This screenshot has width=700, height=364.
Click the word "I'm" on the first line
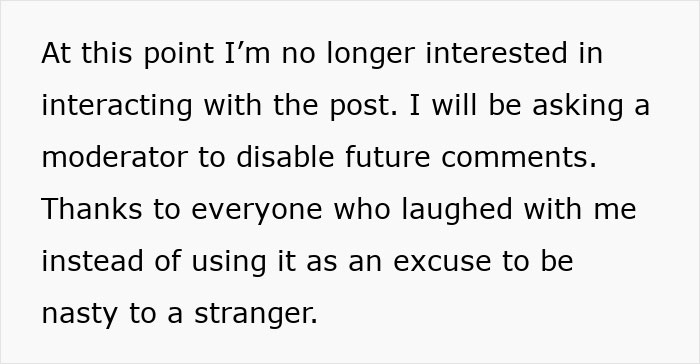(x=247, y=53)
